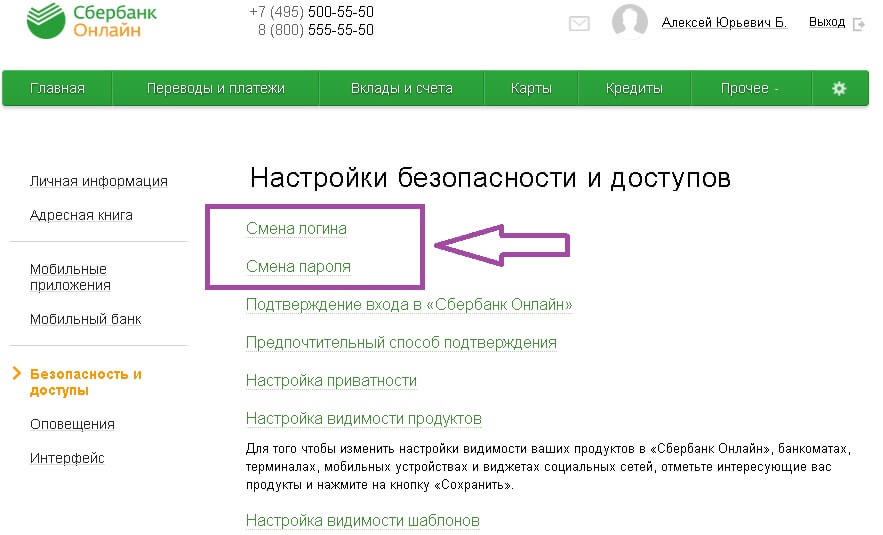Click the phone number 8 (800) 555-55-50
The width and height of the screenshot is (883, 535).
(315, 30)
